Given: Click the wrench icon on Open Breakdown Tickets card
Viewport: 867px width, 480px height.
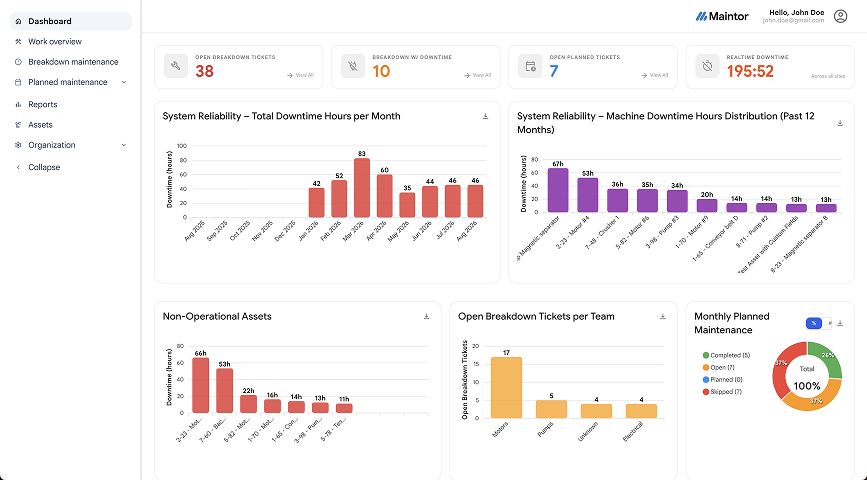Looking at the screenshot, I should click(176, 66).
